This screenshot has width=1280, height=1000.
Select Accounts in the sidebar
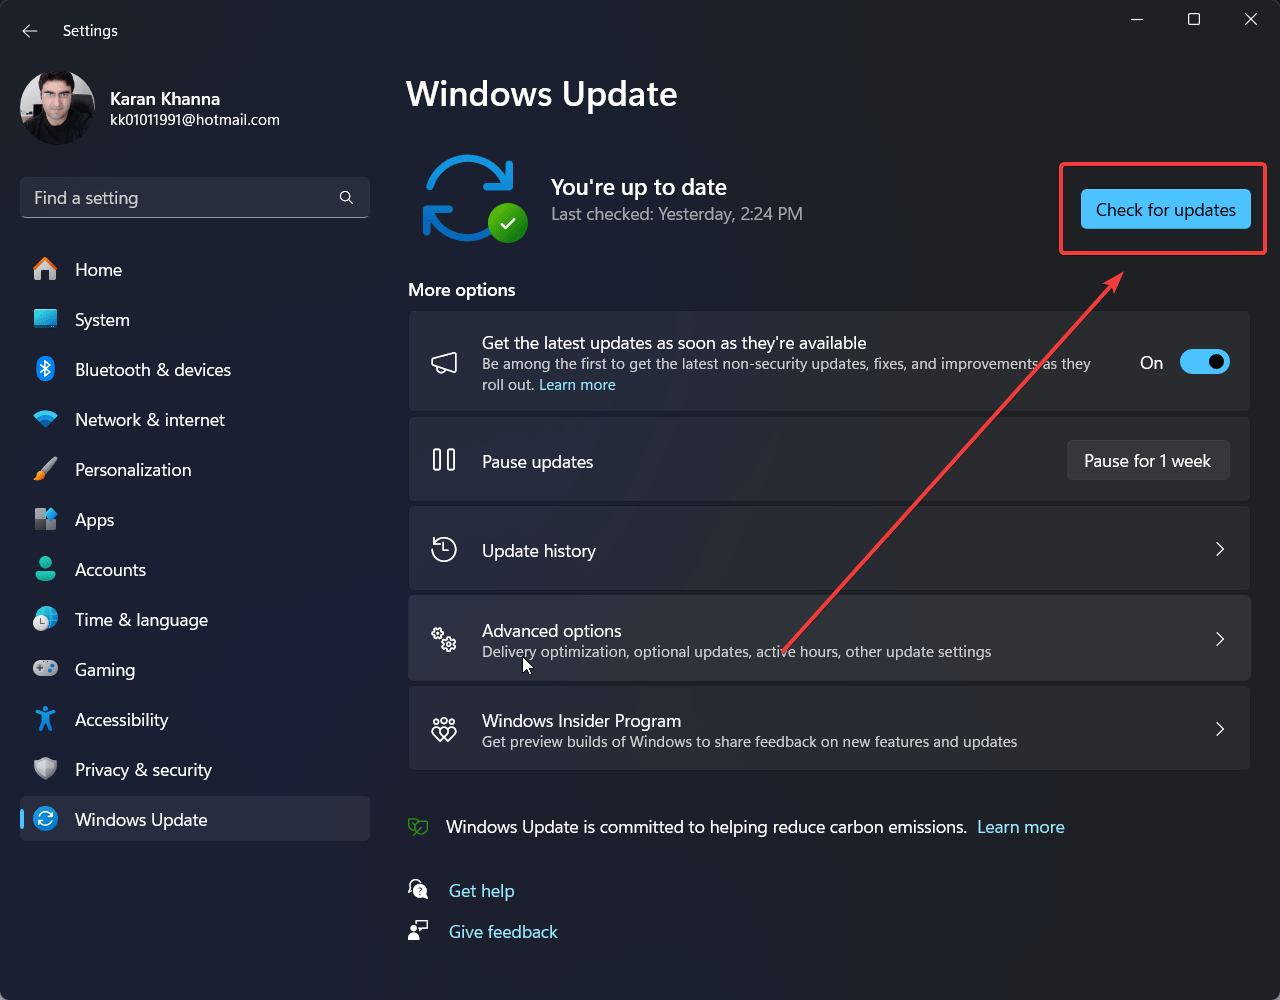click(x=110, y=570)
